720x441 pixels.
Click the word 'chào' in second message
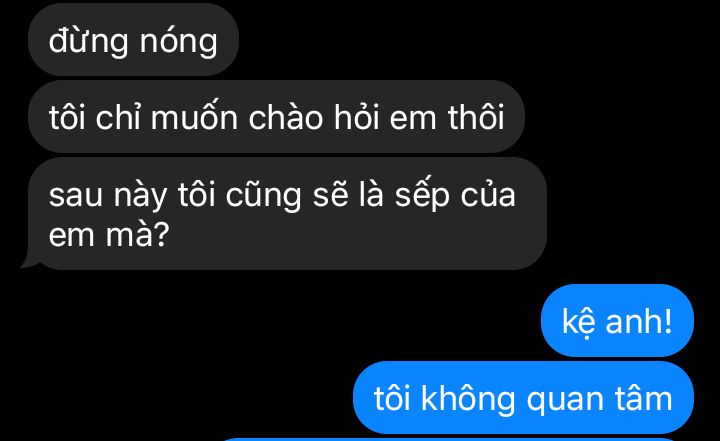[x=286, y=117]
